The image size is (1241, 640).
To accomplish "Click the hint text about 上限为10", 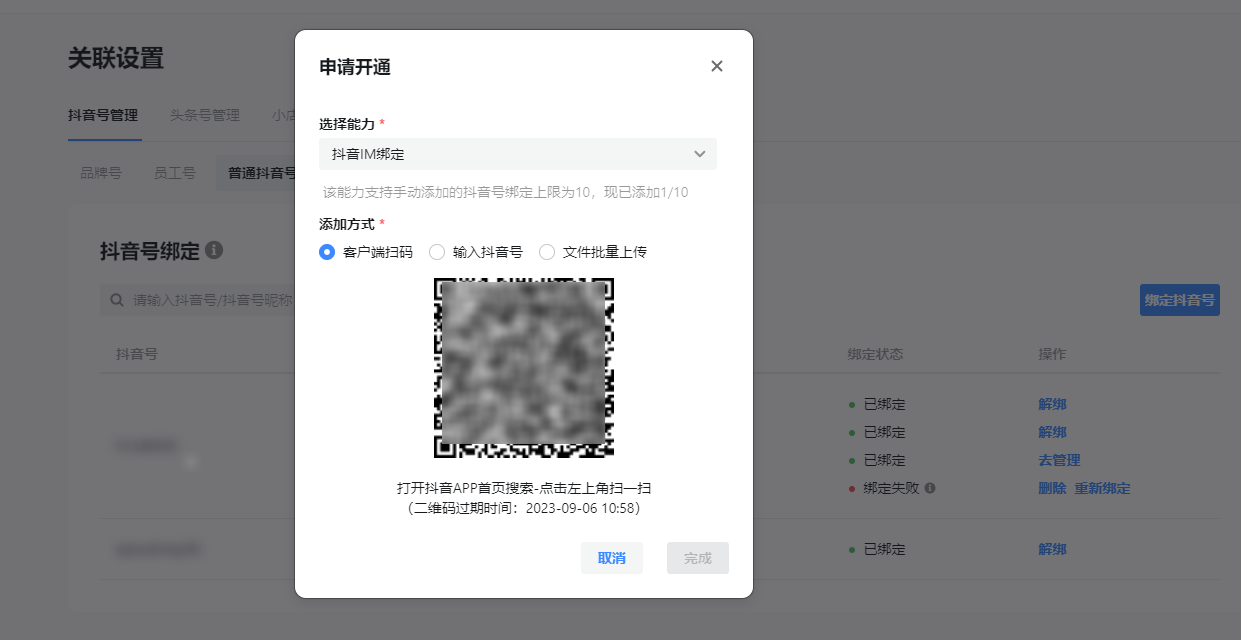I will [x=506, y=192].
